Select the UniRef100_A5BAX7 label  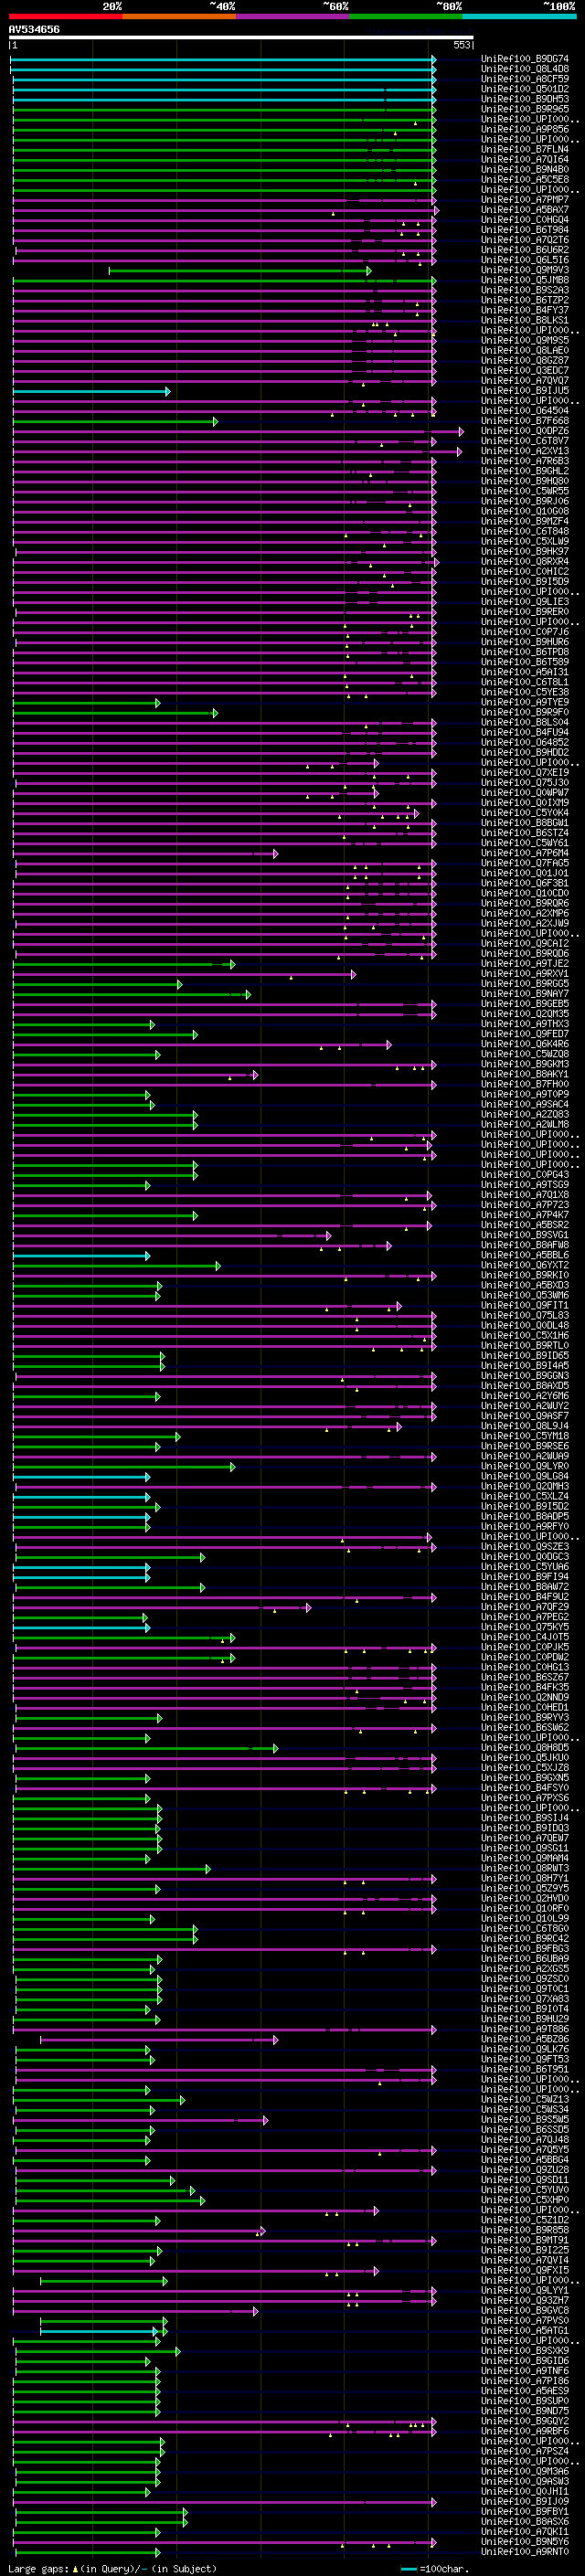point(525,210)
